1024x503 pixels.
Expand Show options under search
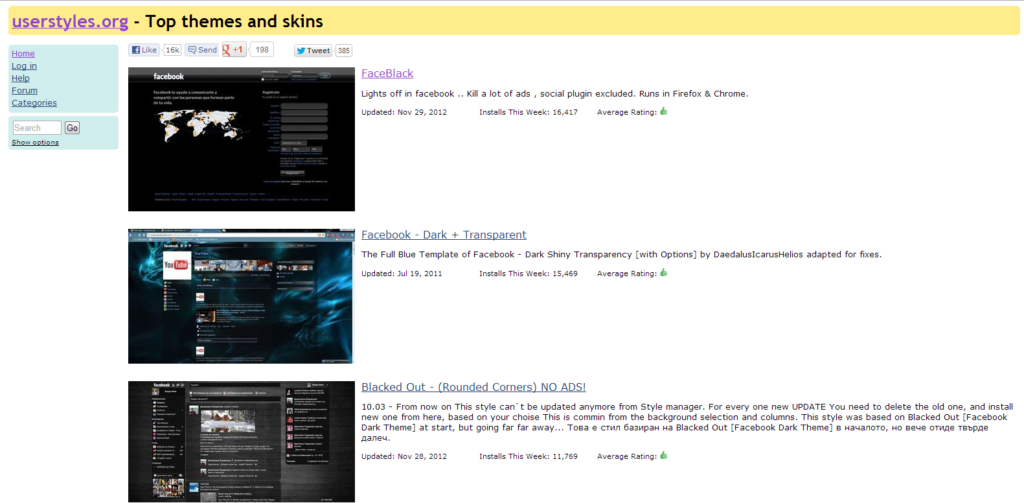35,142
